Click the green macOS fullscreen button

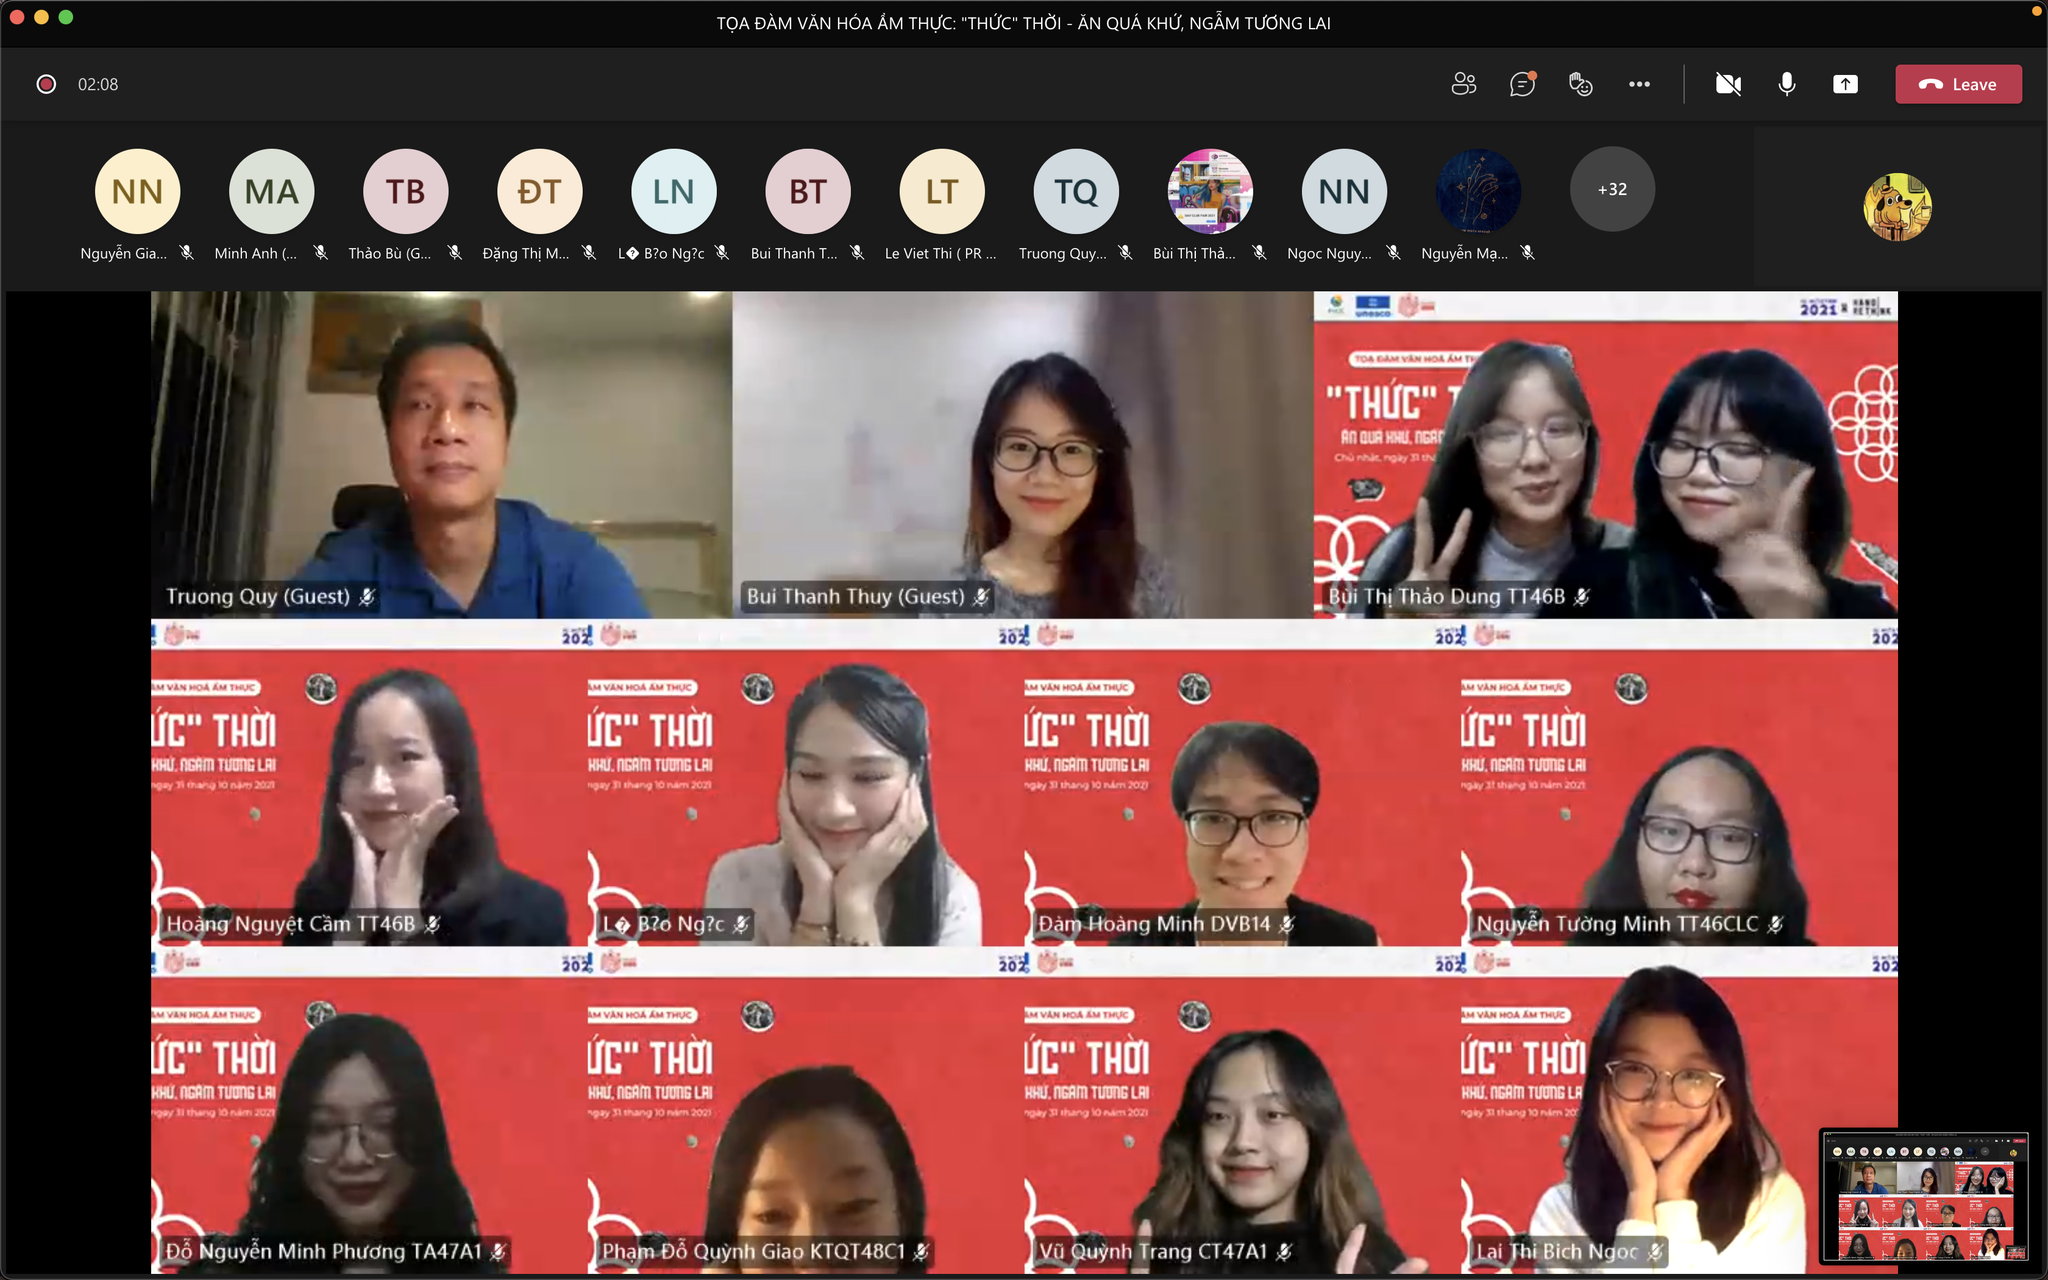click(x=66, y=17)
